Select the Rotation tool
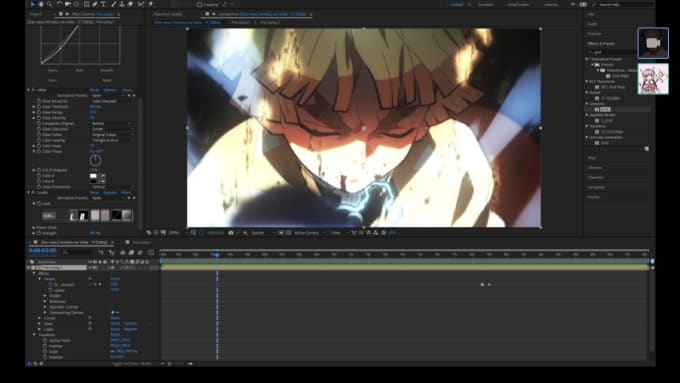680x383 pixels. point(59,4)
